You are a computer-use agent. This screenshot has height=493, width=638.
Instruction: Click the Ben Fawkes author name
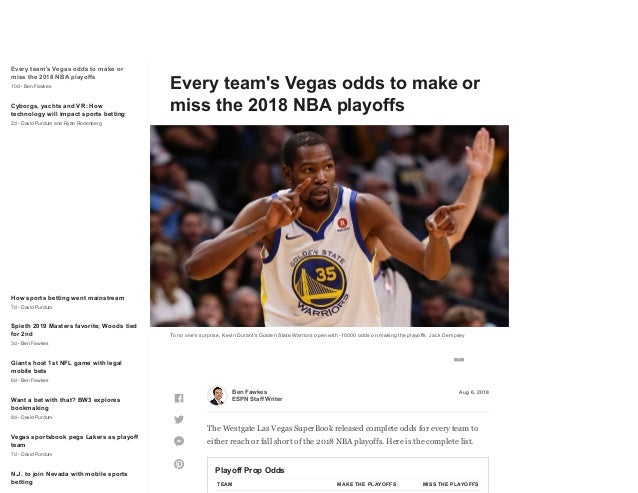tap(249, 392)
